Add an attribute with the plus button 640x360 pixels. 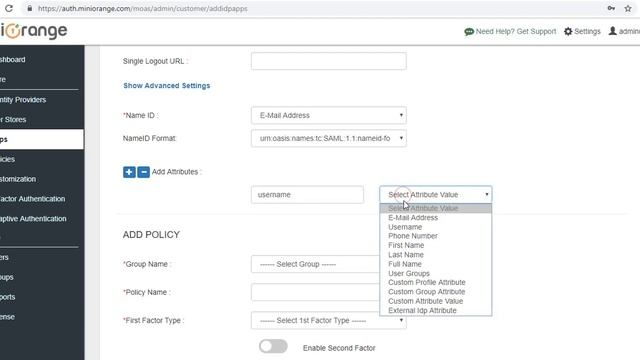pyautogui.click(x=129, y=172)
